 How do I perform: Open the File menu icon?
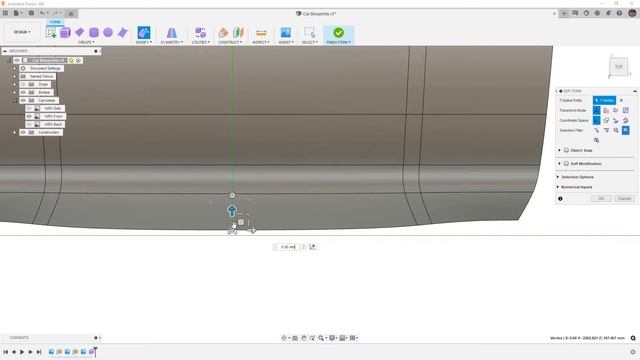pyautogui.click(x=17, y=13)
